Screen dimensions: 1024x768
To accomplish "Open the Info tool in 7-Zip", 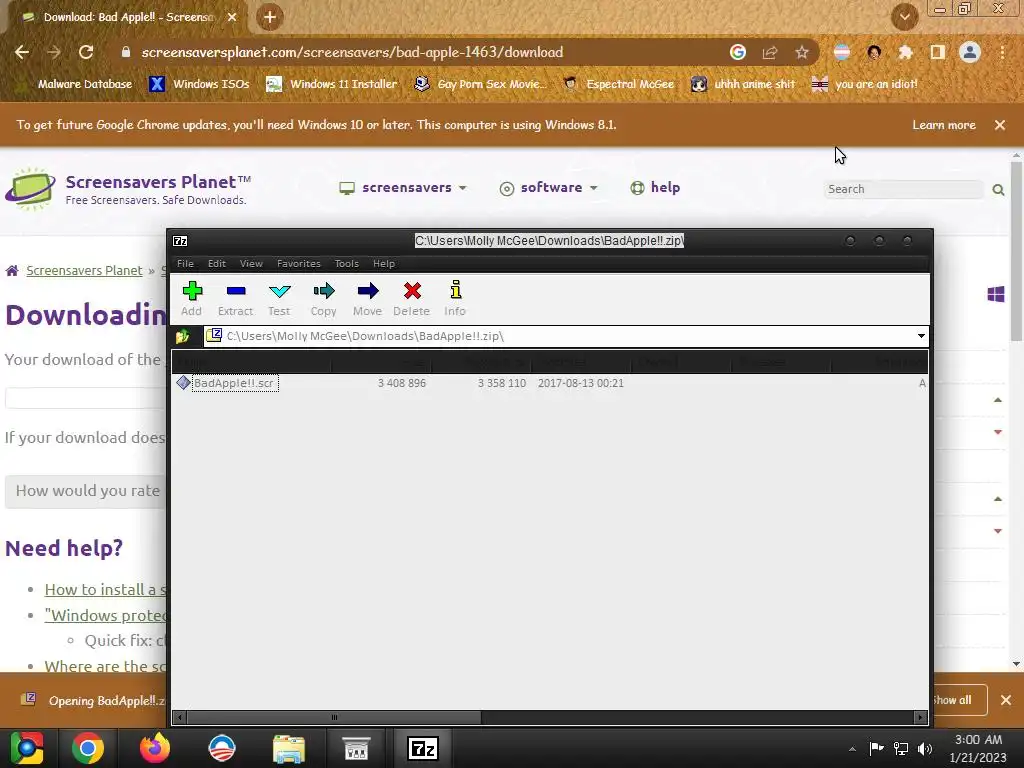I will coord(455,298).
